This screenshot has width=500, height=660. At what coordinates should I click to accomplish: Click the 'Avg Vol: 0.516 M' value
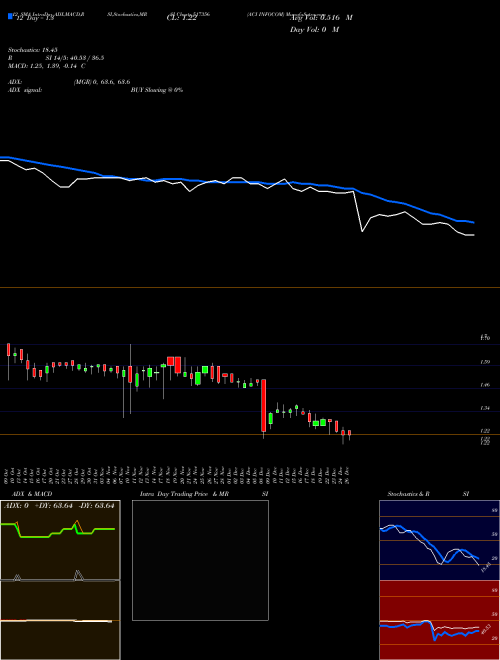click(x=321, y=18)
